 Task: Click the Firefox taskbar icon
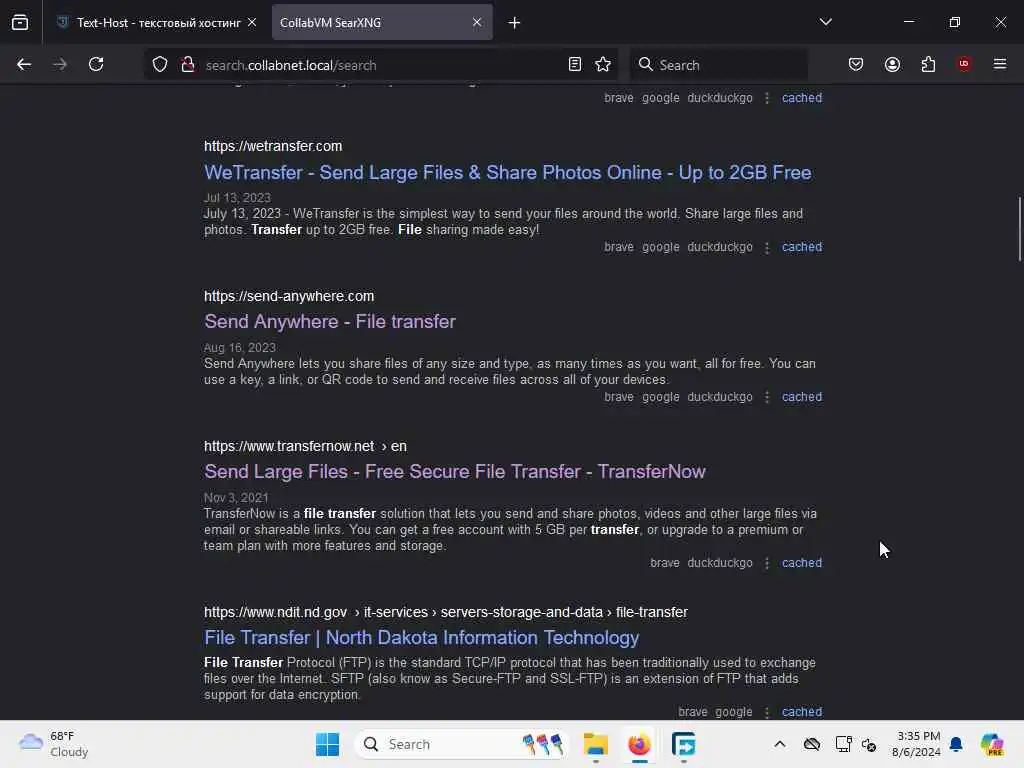point(639,744)
